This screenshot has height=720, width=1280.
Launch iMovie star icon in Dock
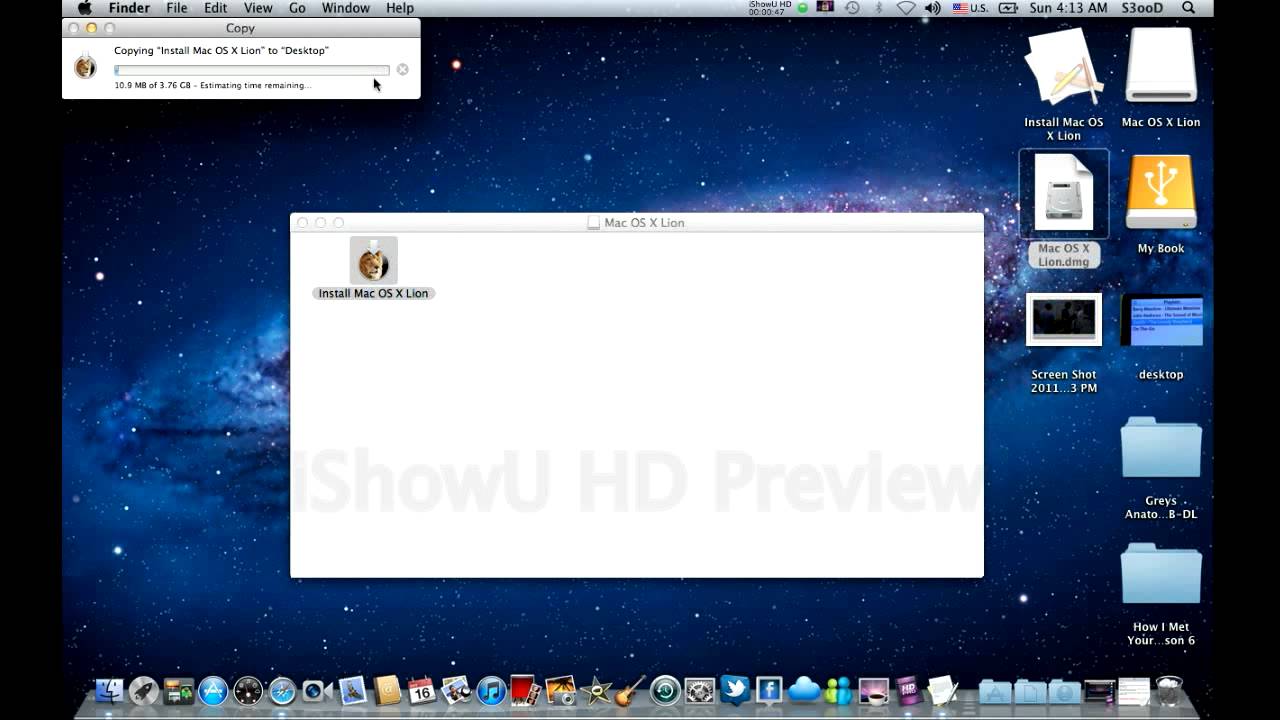pyautogui.click(x=596, y=690)
